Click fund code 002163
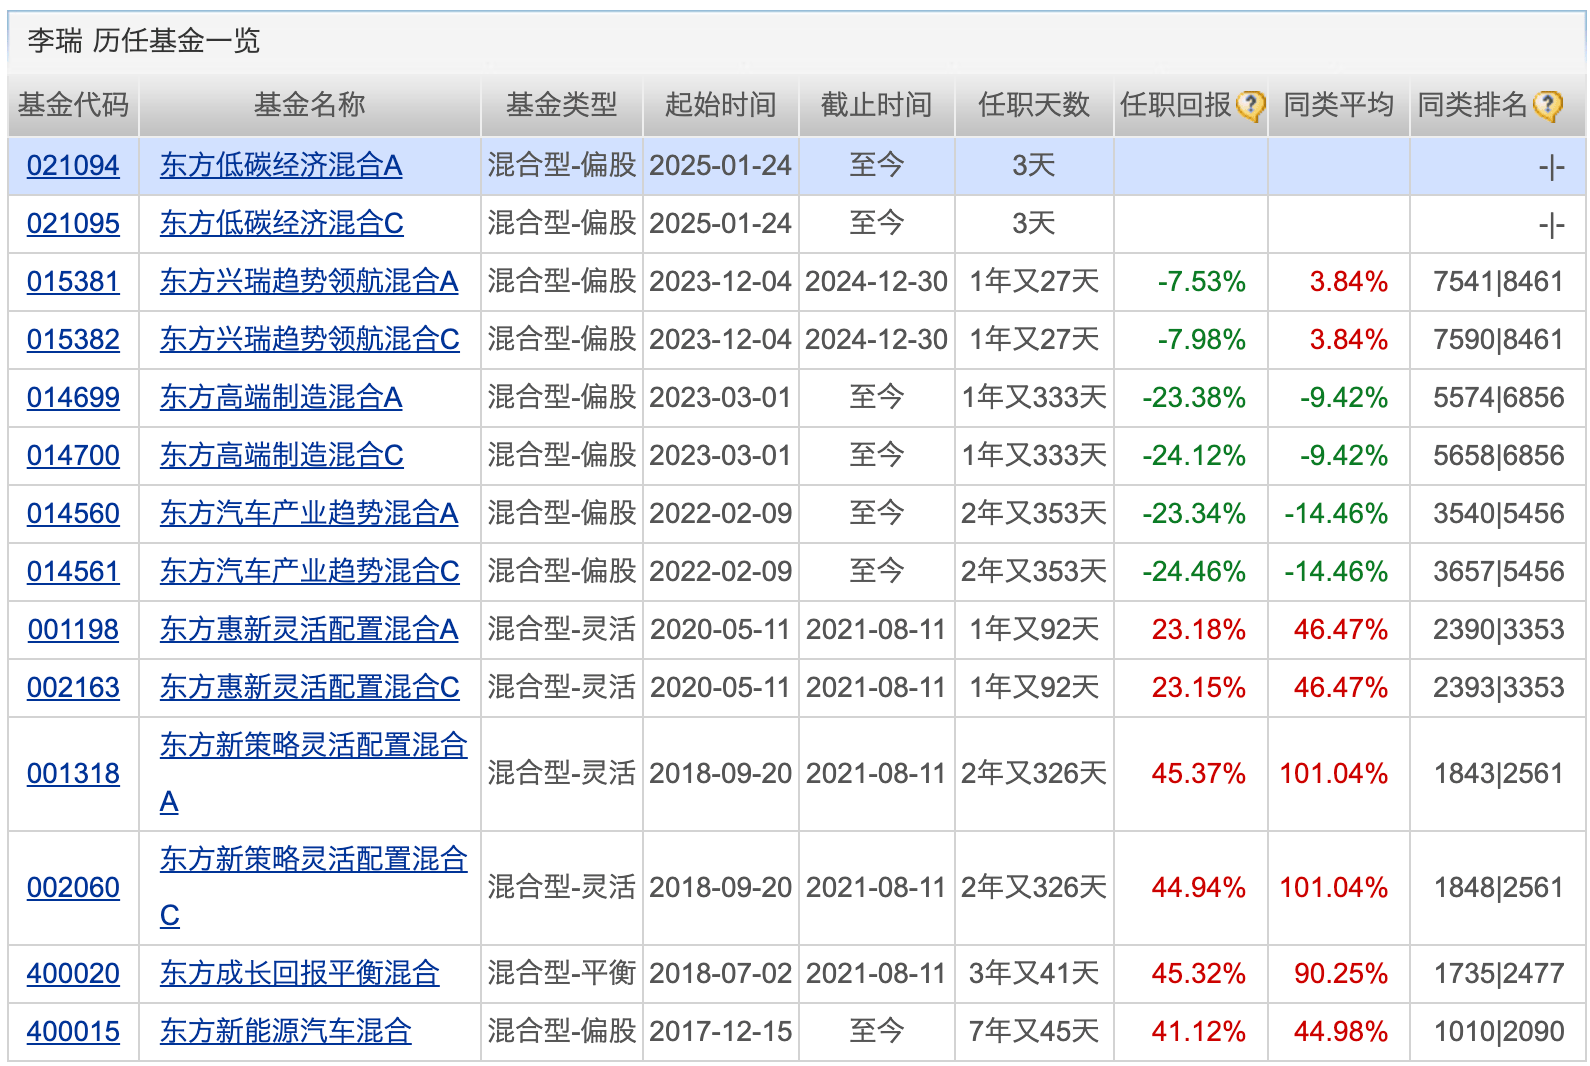 pos(73,688)
